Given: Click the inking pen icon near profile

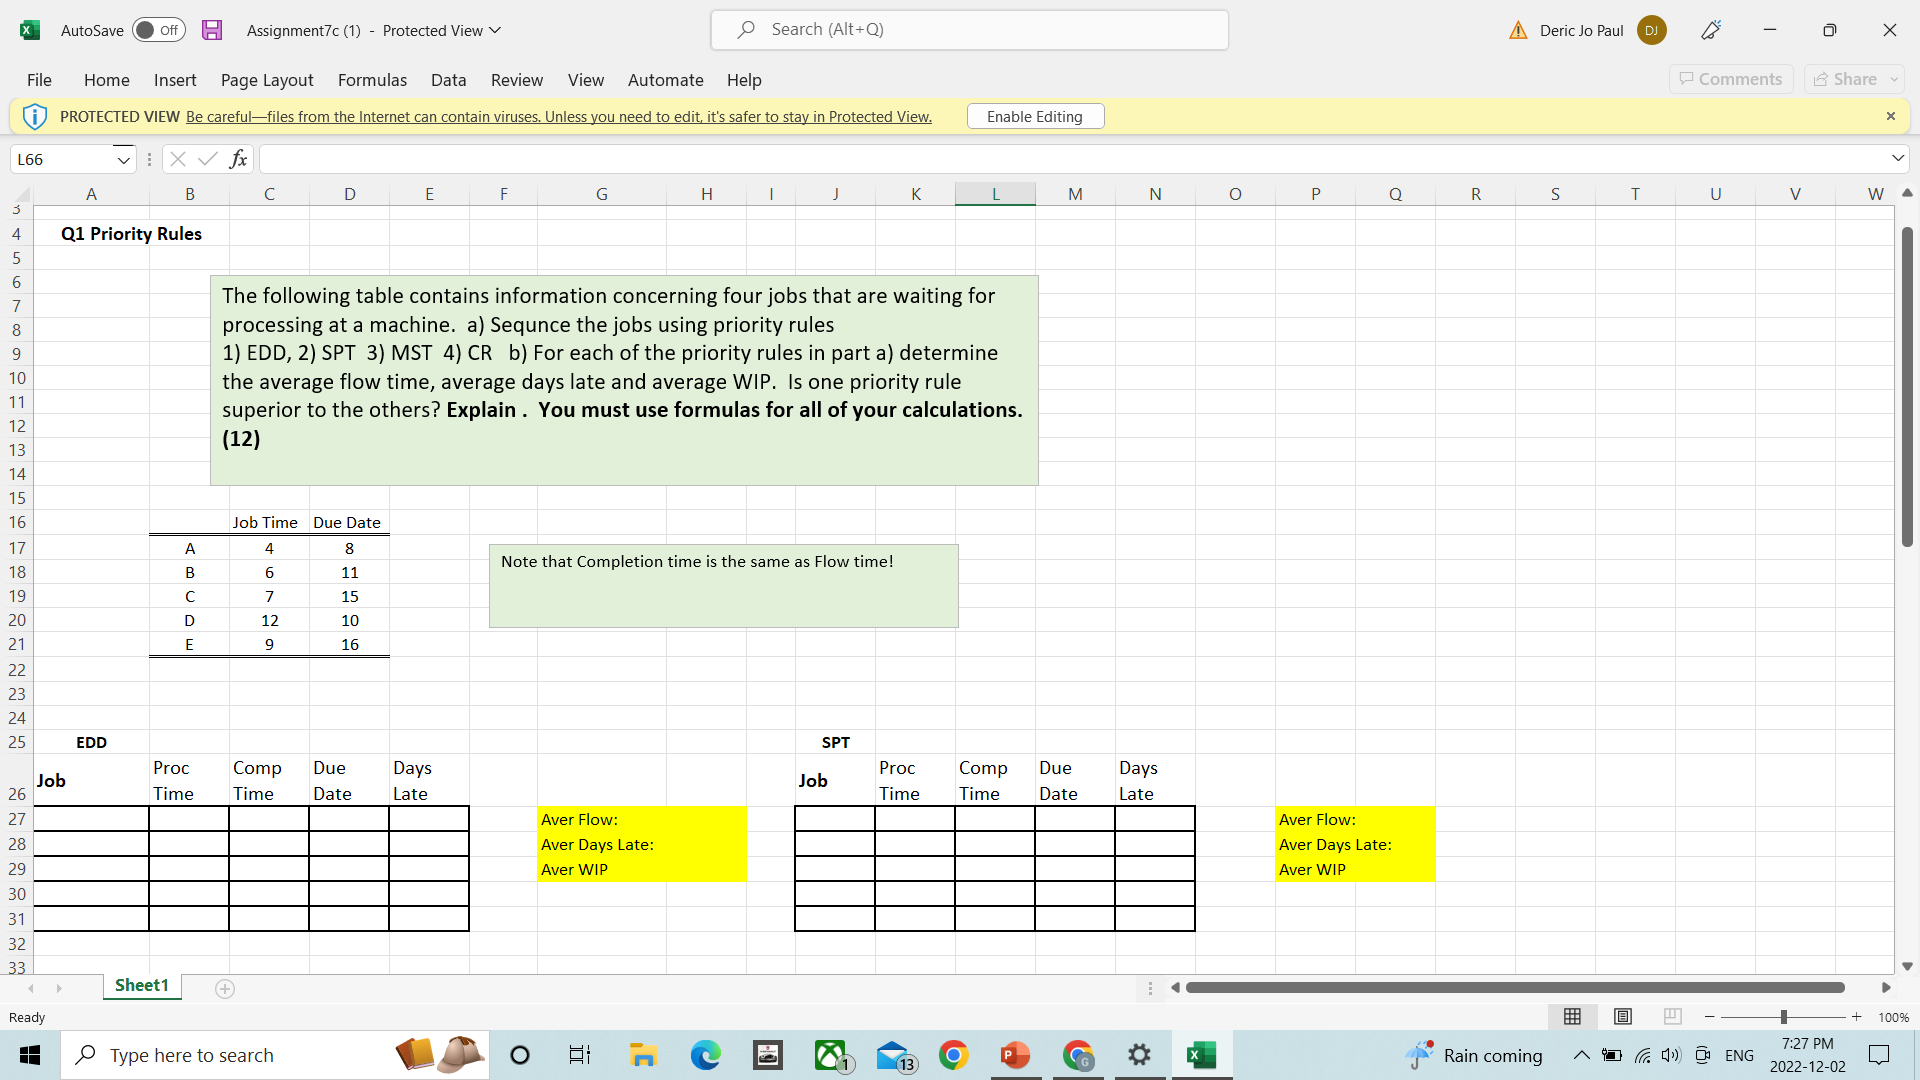Looking at the screenshot, I should tap(1710, 30).
